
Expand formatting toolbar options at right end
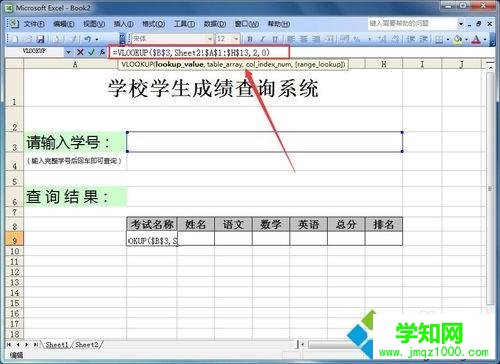tap(492, 39)
